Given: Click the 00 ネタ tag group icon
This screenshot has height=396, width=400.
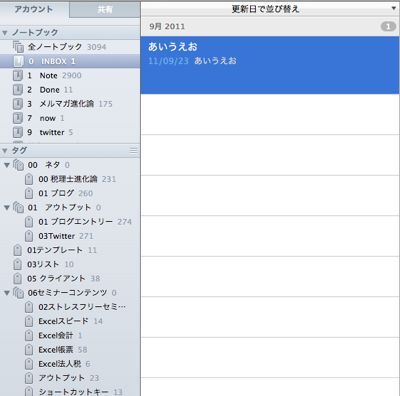Looking at the screenshot, I should [x=18, y=165].
